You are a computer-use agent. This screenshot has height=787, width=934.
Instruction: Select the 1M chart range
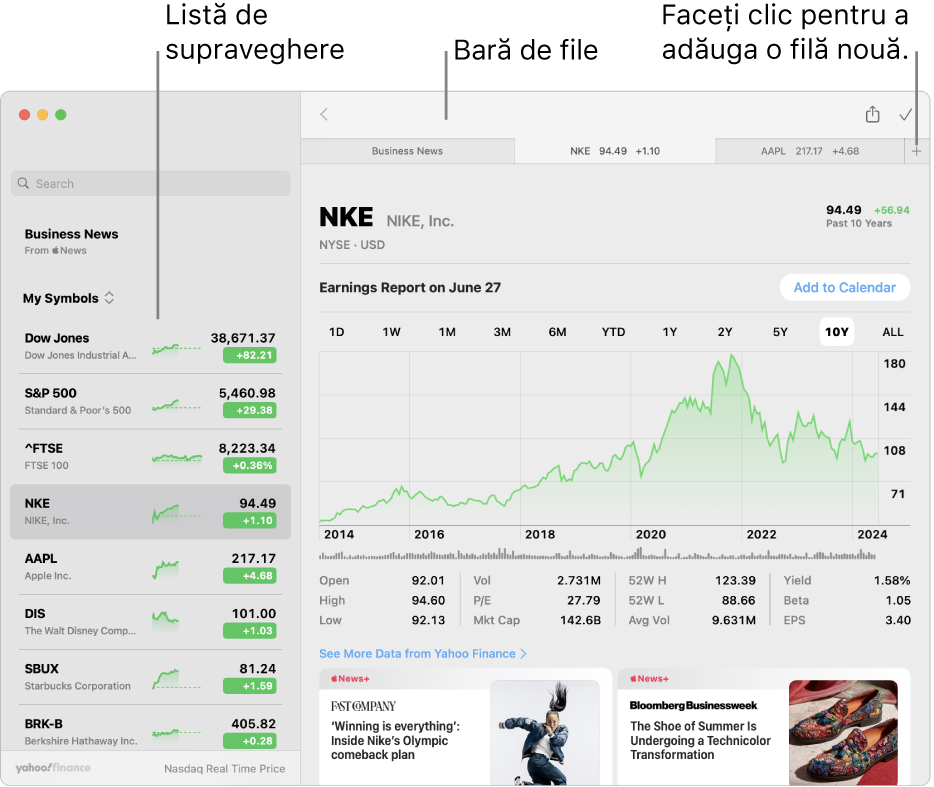point(447,332)
